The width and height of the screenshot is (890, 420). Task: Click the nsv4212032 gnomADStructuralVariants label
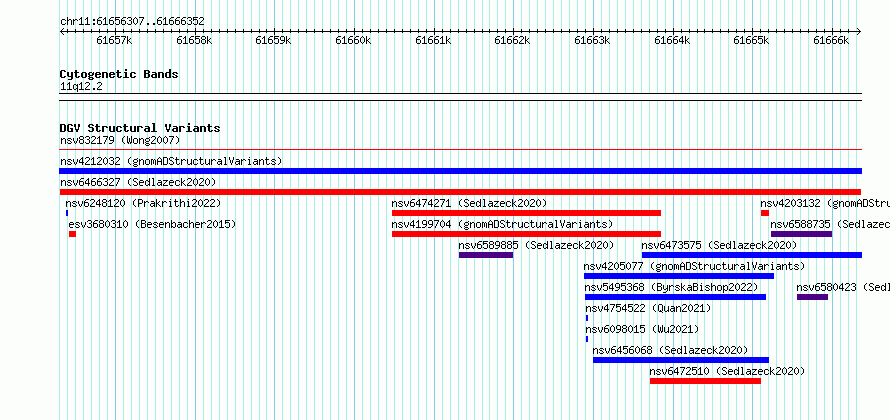171,161
